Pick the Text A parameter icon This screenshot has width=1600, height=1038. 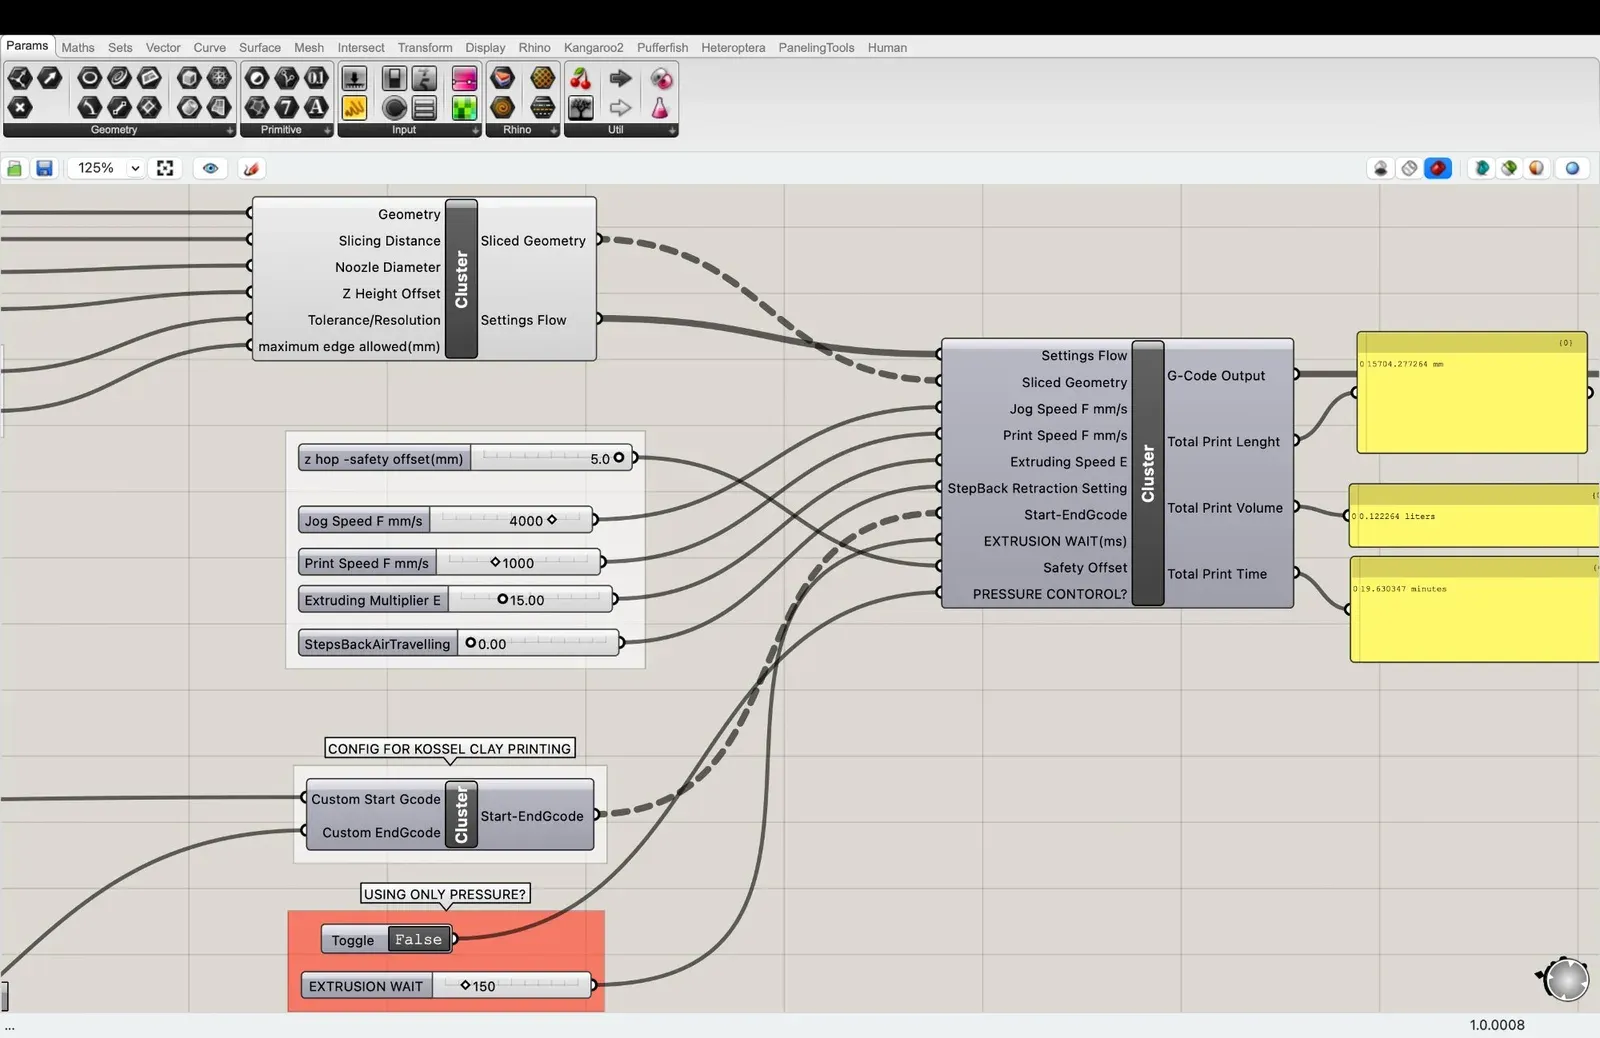[x=316, y=107]
